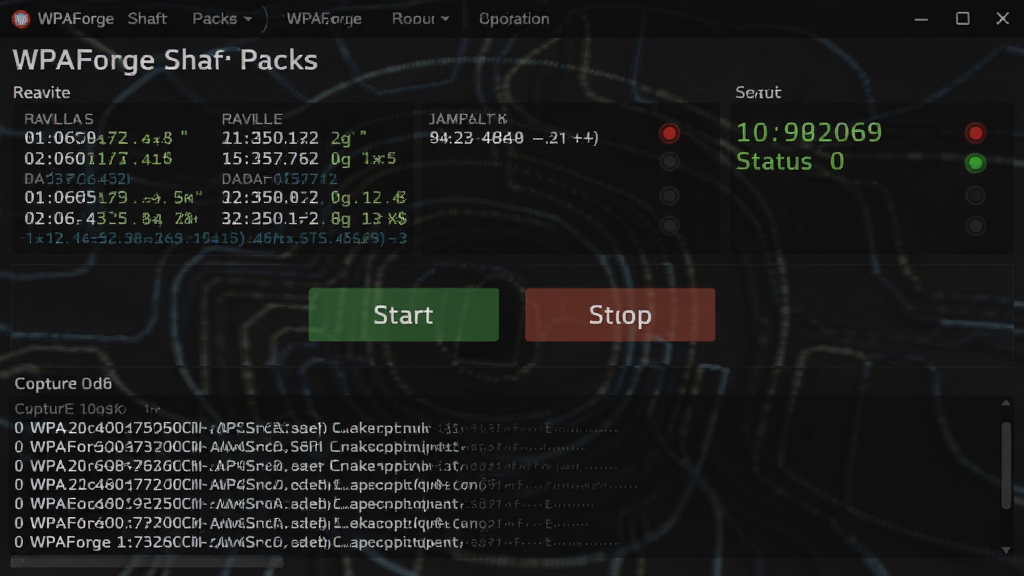Toggle the red indicator beside the 94:23 row

pyautogui.click(x=669, y=134)
